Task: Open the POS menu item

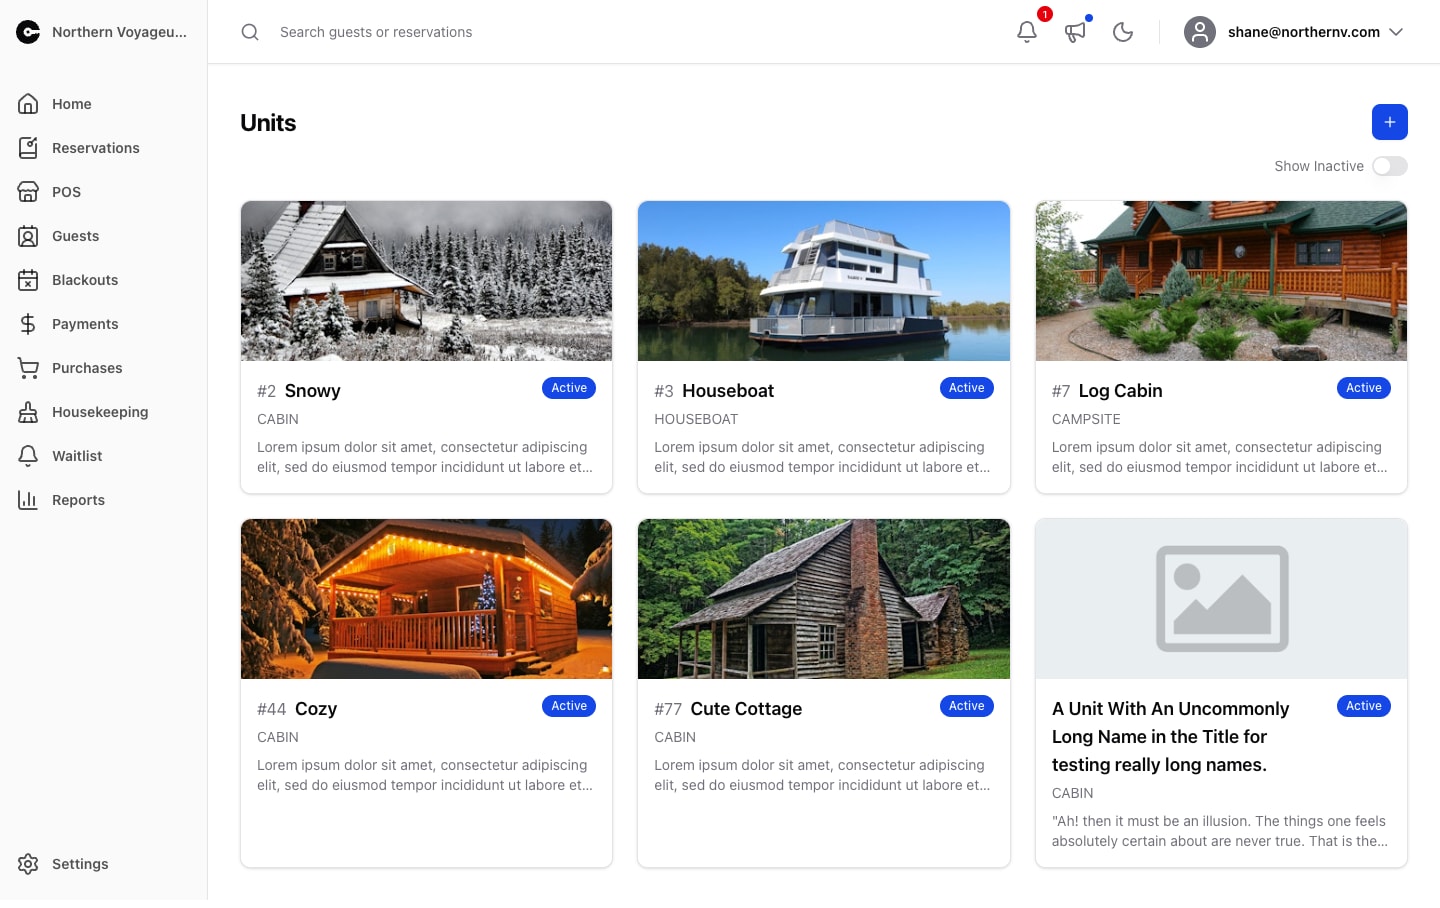Action: point(104,192)
